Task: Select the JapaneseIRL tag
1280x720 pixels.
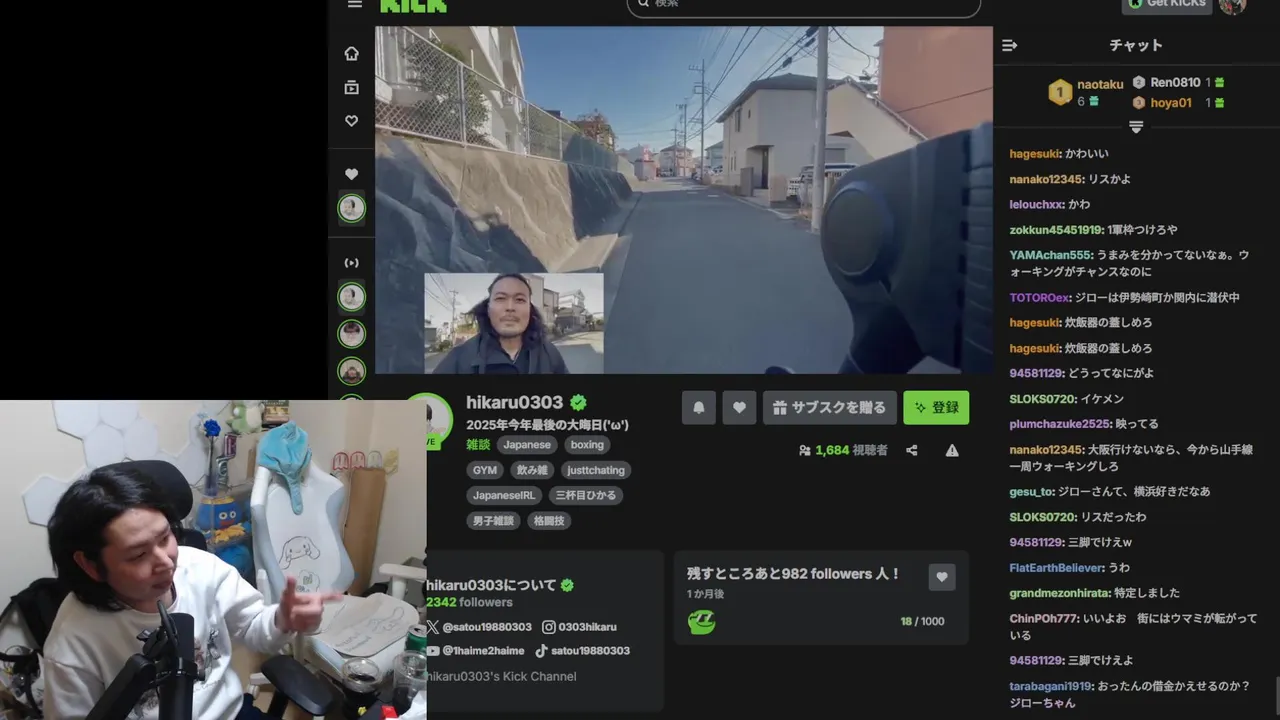Action: click(x=505, y=495)
